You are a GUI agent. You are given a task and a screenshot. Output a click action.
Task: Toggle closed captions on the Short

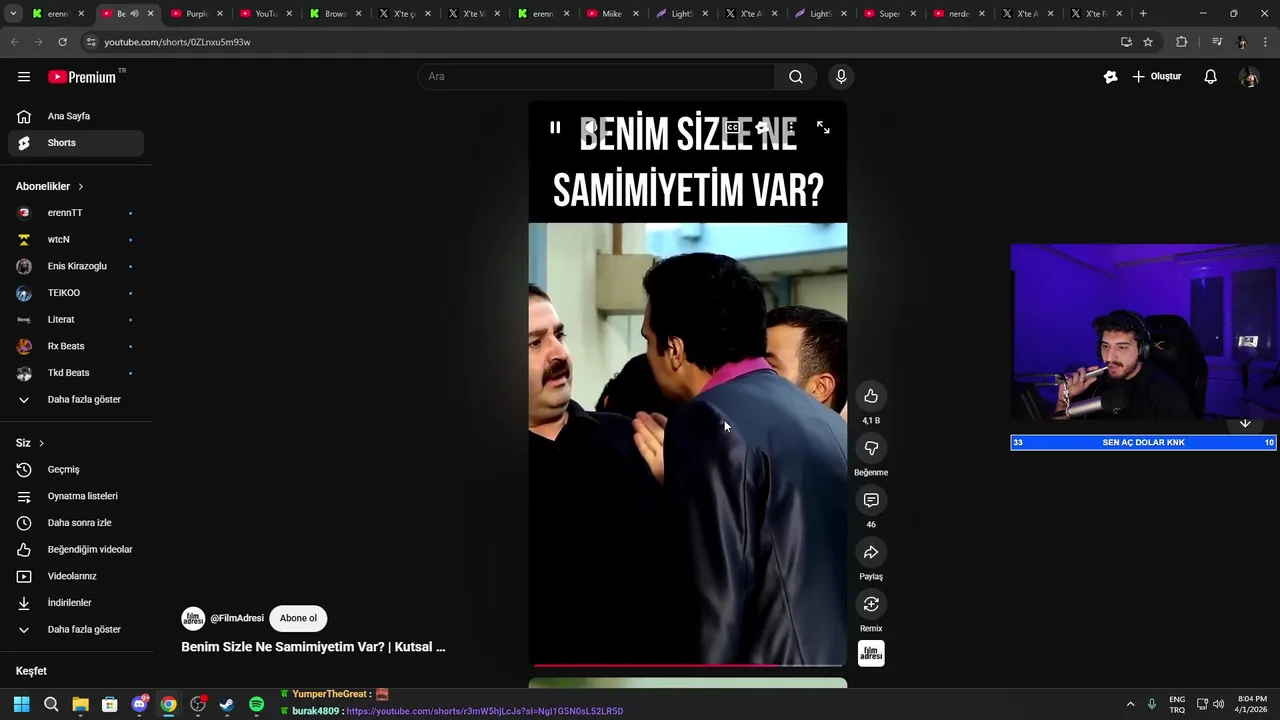[x=732, y=127]
